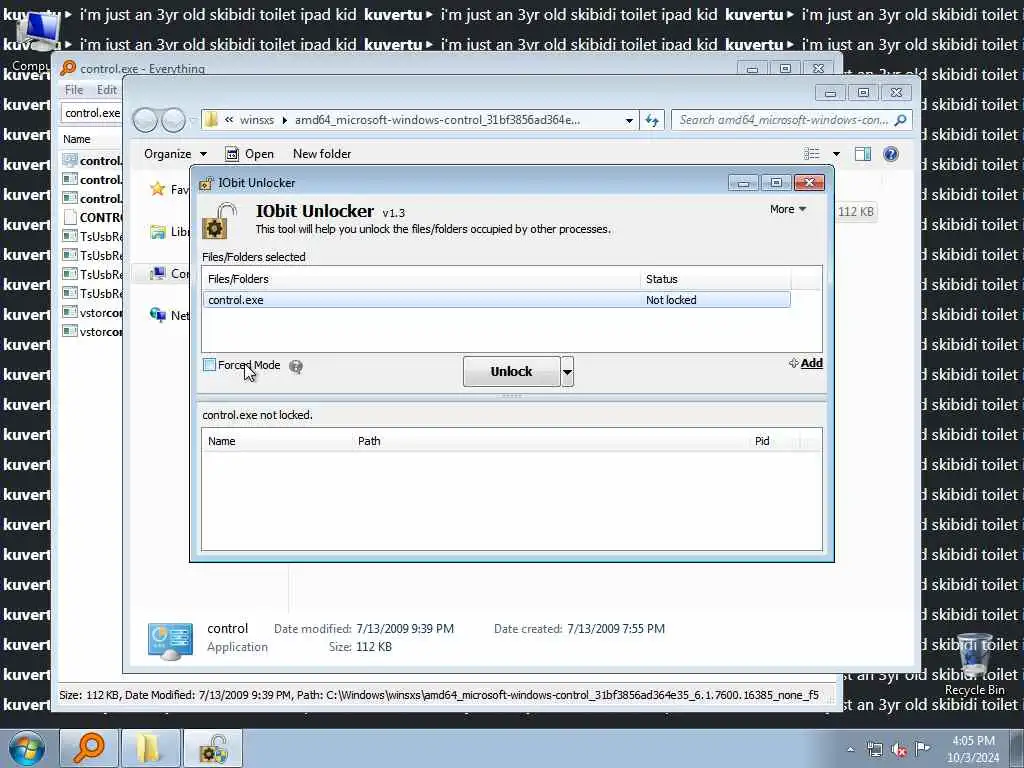
Task: Click the network tray icon
Action: point(874,750)
